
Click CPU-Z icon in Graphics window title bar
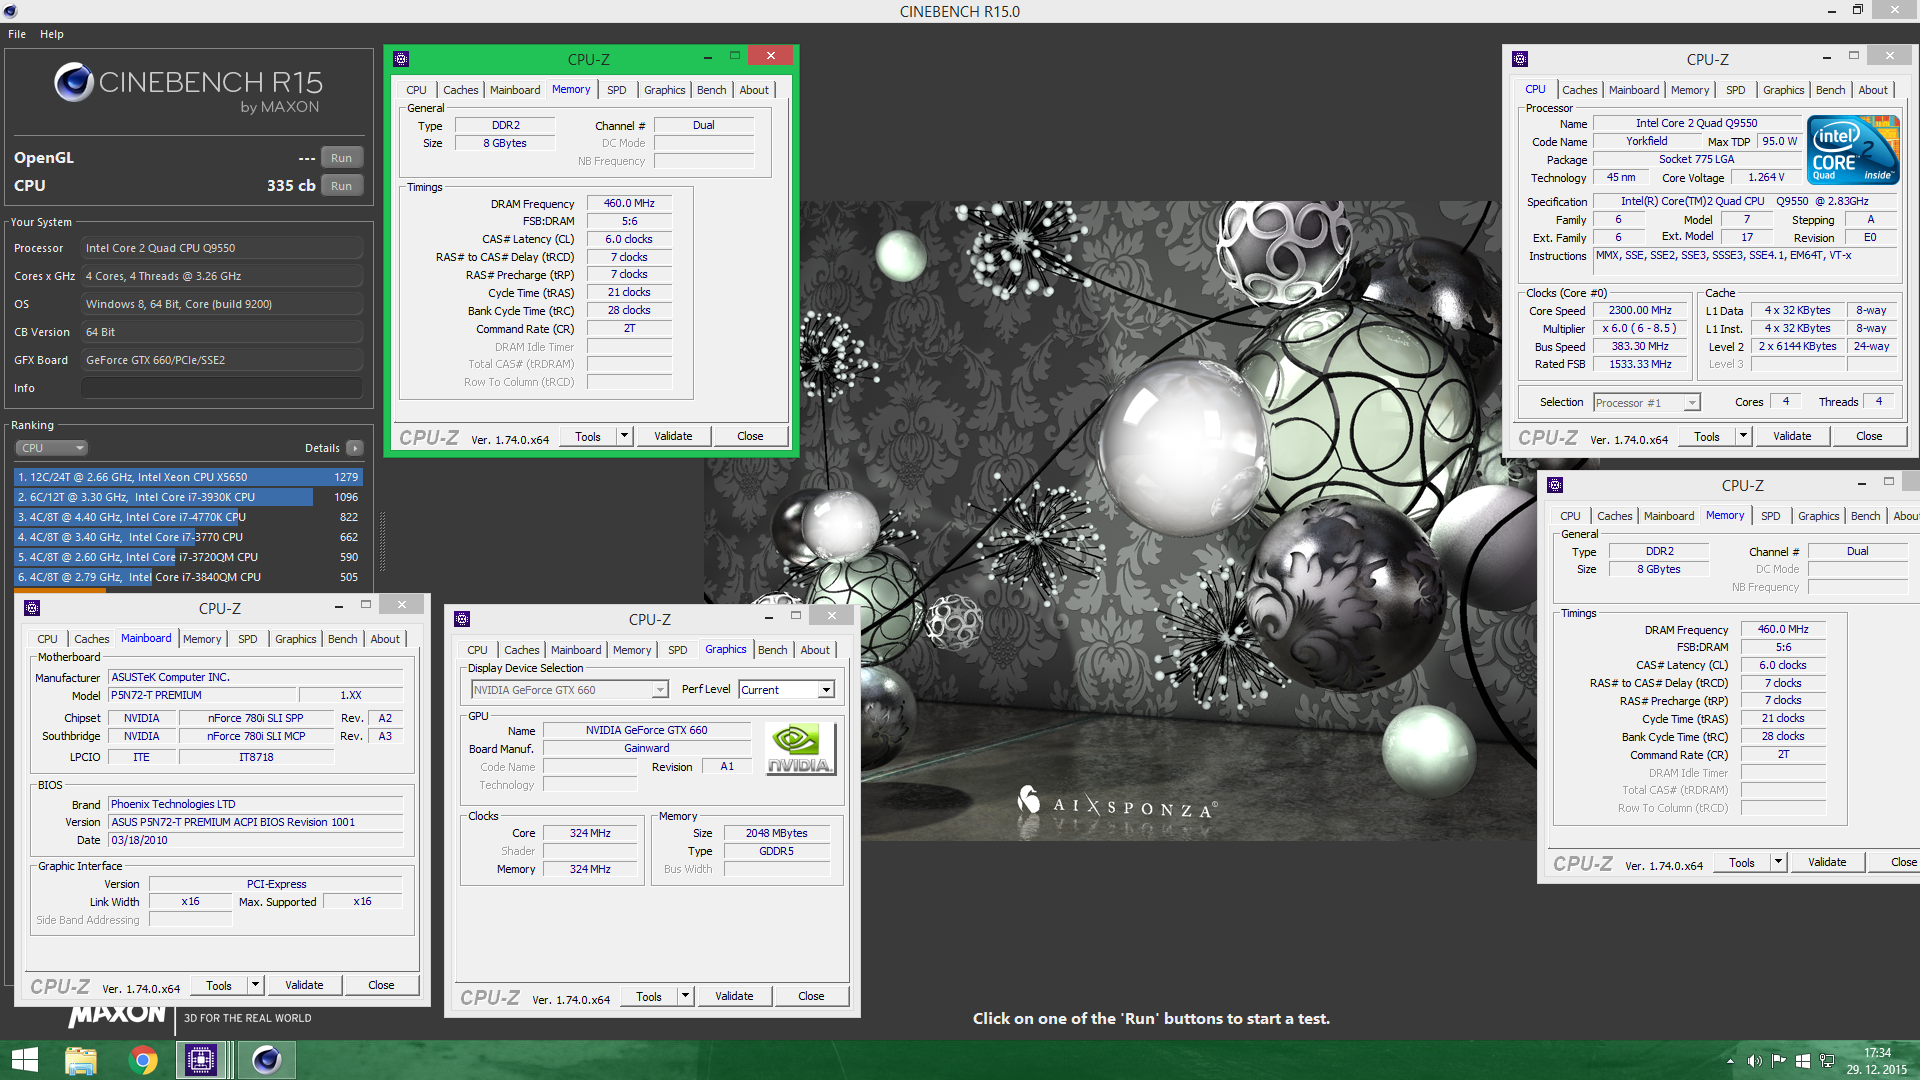(x=462, y=619)
